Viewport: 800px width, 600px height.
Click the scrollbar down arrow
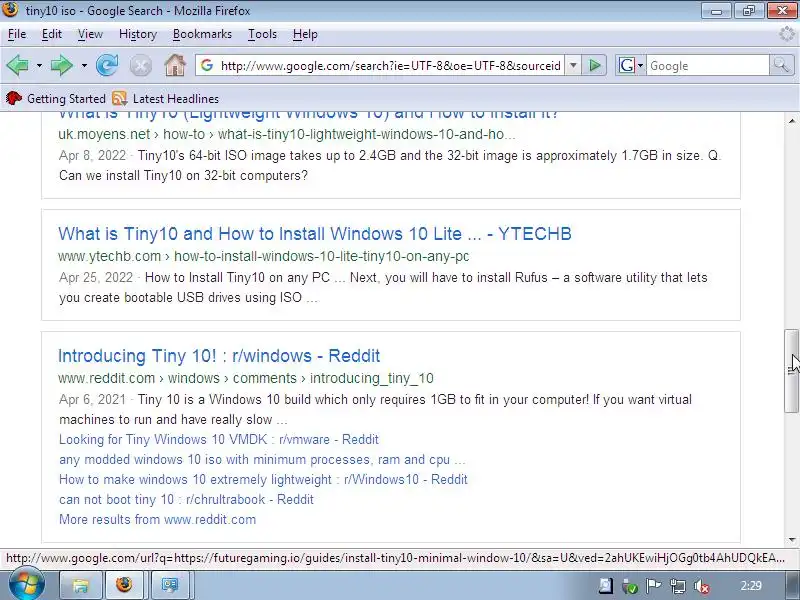pyautogui.click(x=792, y=540)
